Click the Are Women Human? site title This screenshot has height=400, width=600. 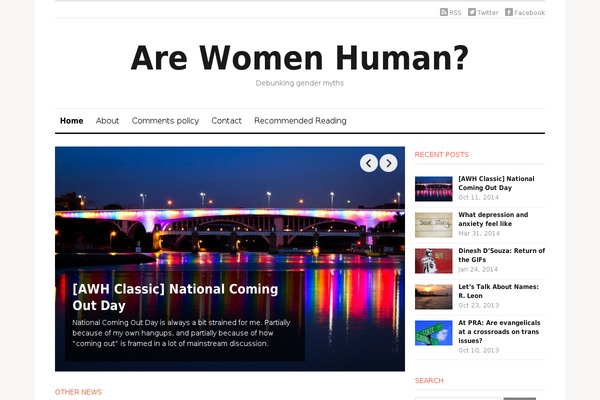click(x=300, y=58)
